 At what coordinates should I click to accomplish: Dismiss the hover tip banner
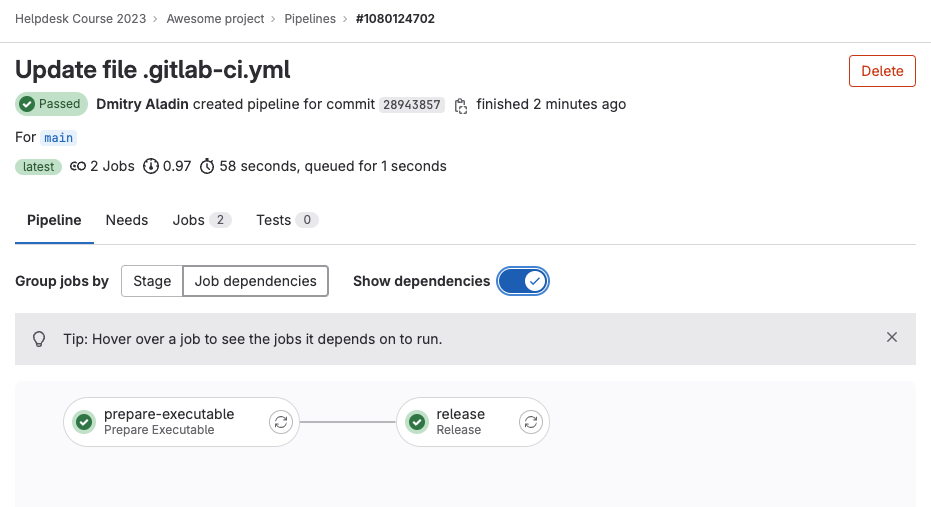coord(891,338)
